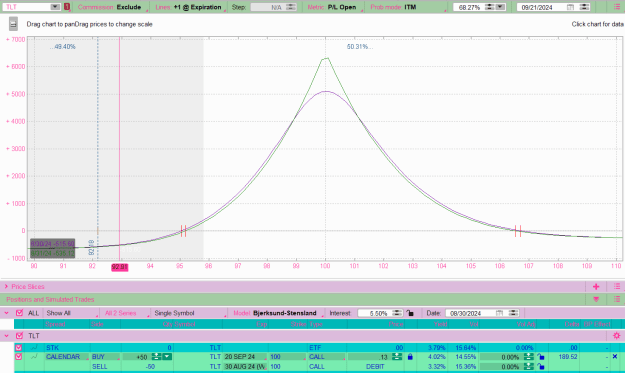Open the TLT symbol dropdown
Viewport: 625px width, 373px height.
tap(55, 7)
